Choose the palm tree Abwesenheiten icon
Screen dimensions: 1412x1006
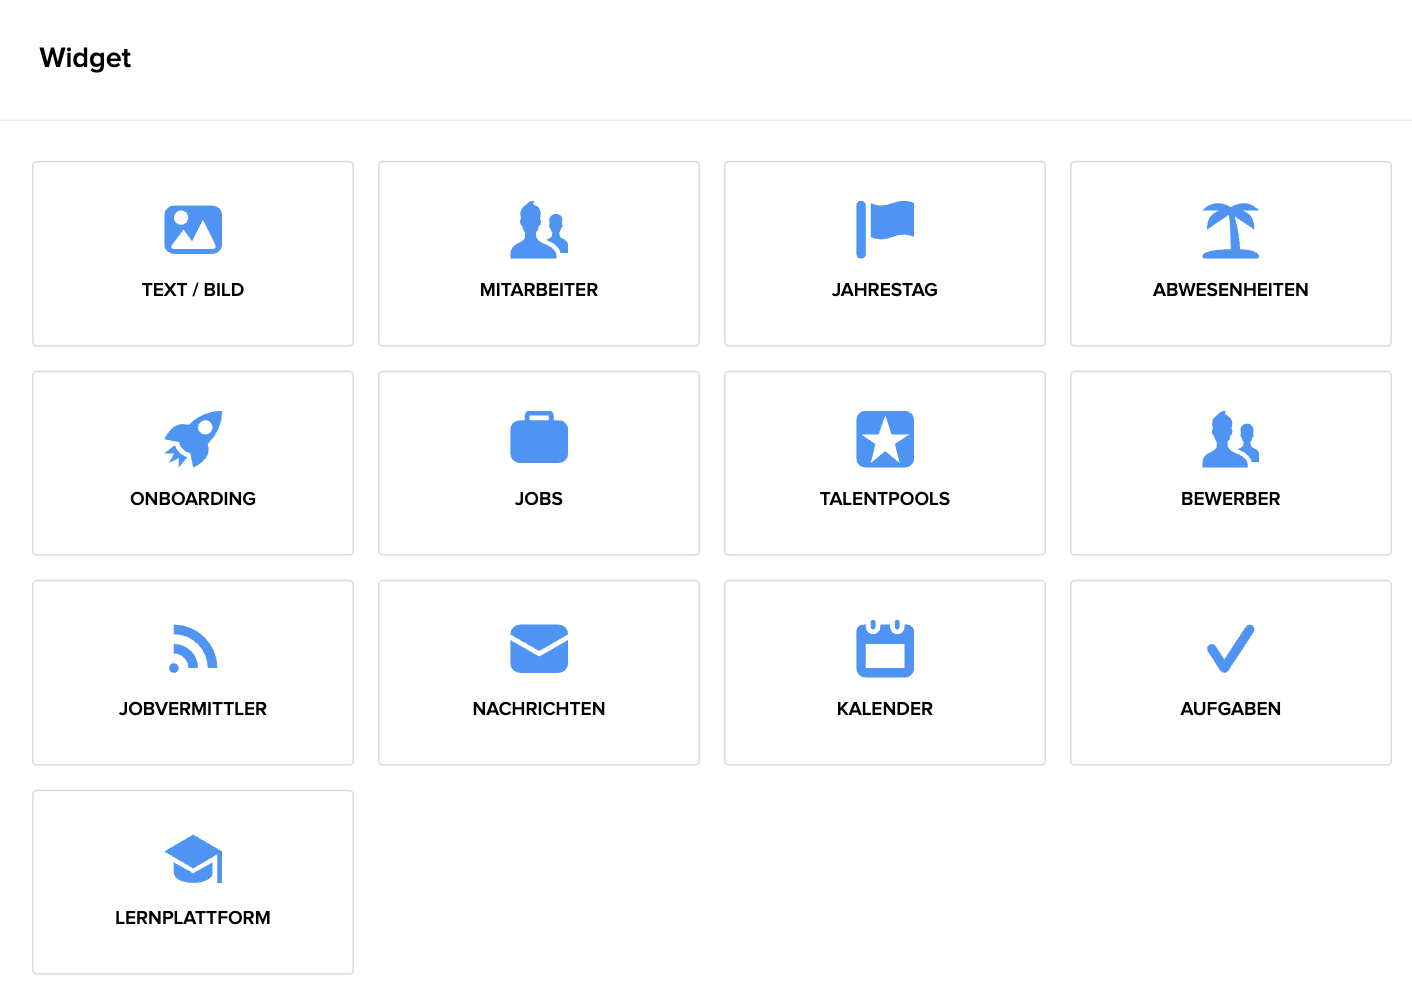click(1231, 230)
